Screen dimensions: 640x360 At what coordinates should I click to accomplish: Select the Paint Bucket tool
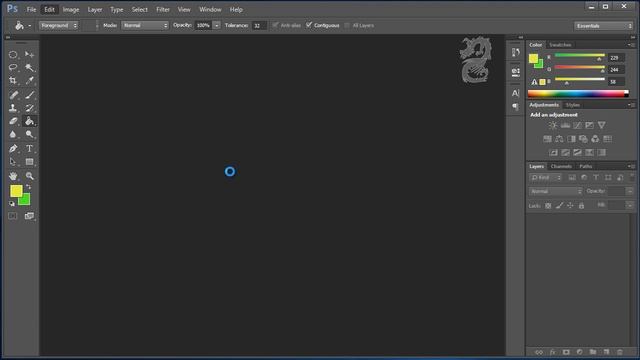[29, 121]
